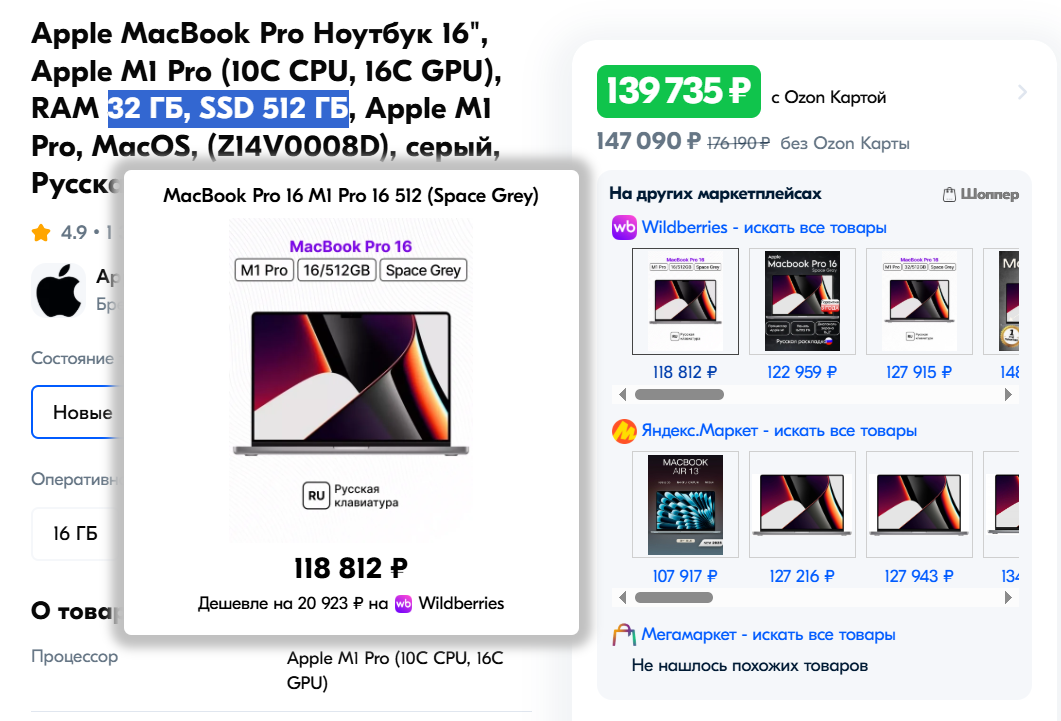
Task: Click left arrow of Yandex Market carousel
Action: point(623,597)
